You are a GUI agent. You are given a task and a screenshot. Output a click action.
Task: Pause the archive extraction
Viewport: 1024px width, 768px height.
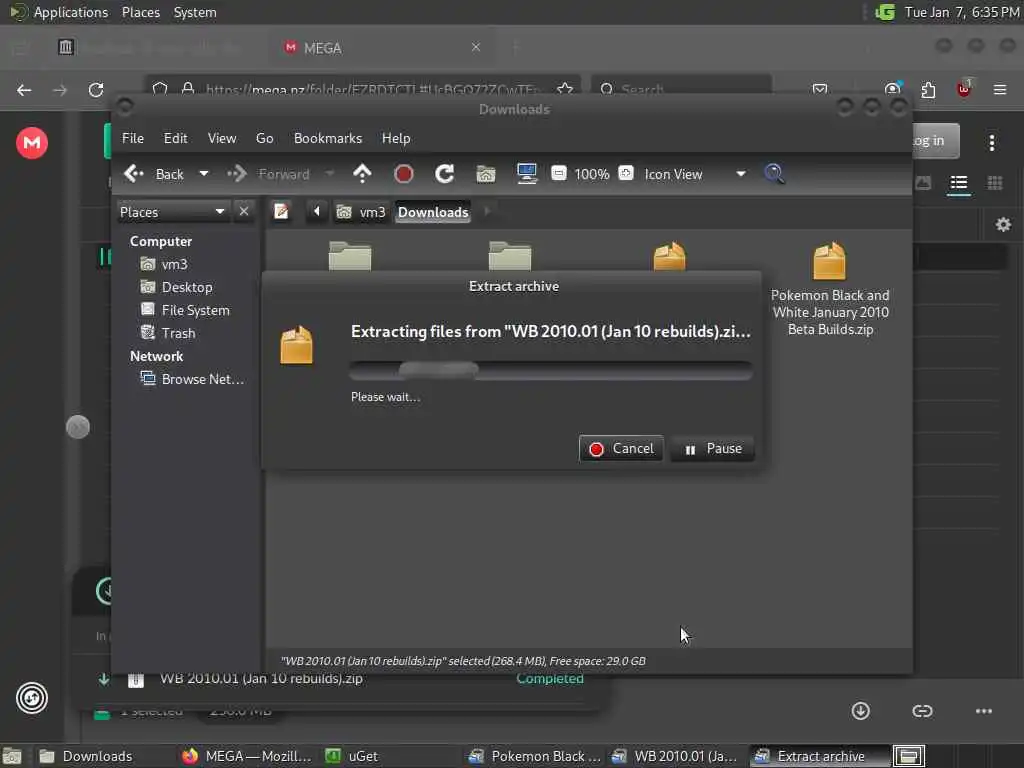(712, 449)
